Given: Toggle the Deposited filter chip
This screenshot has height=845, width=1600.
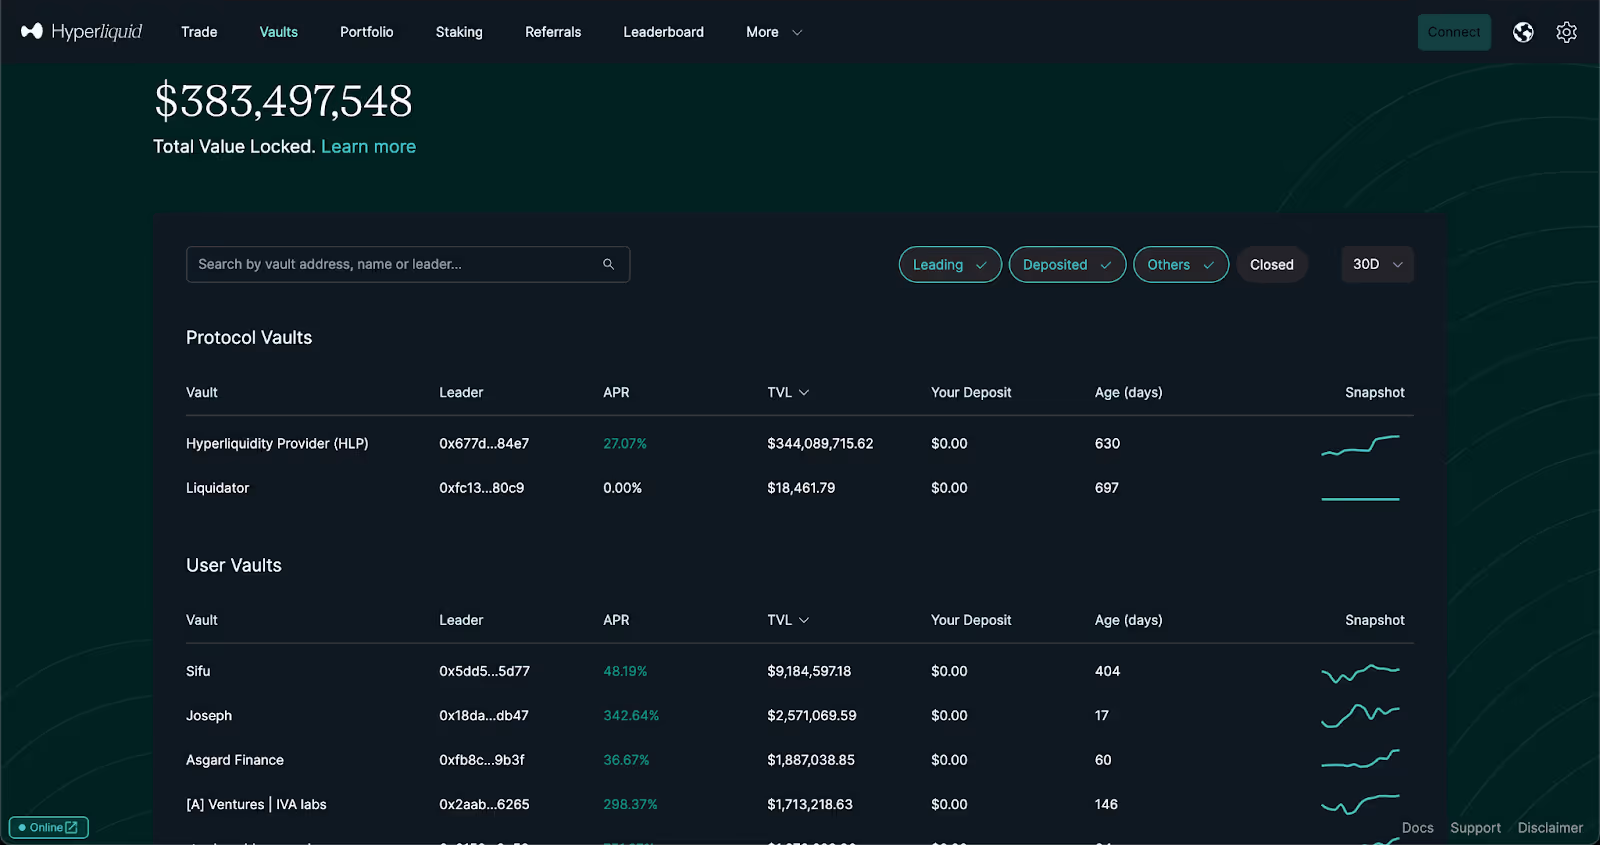Looking at the screenshot, I should click(1067, 264).
